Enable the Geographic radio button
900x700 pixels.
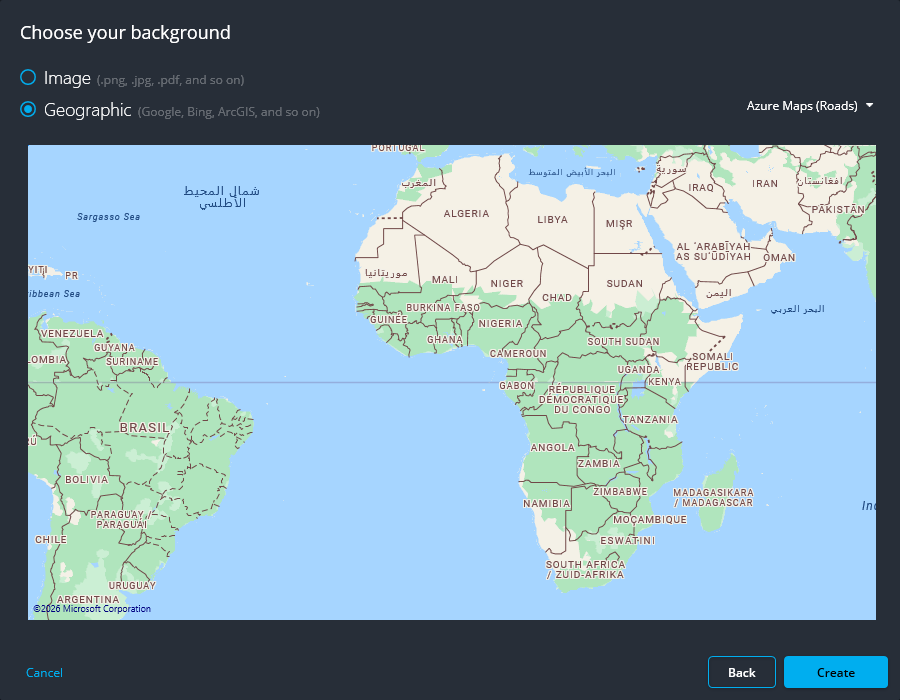tap(28, 110)
